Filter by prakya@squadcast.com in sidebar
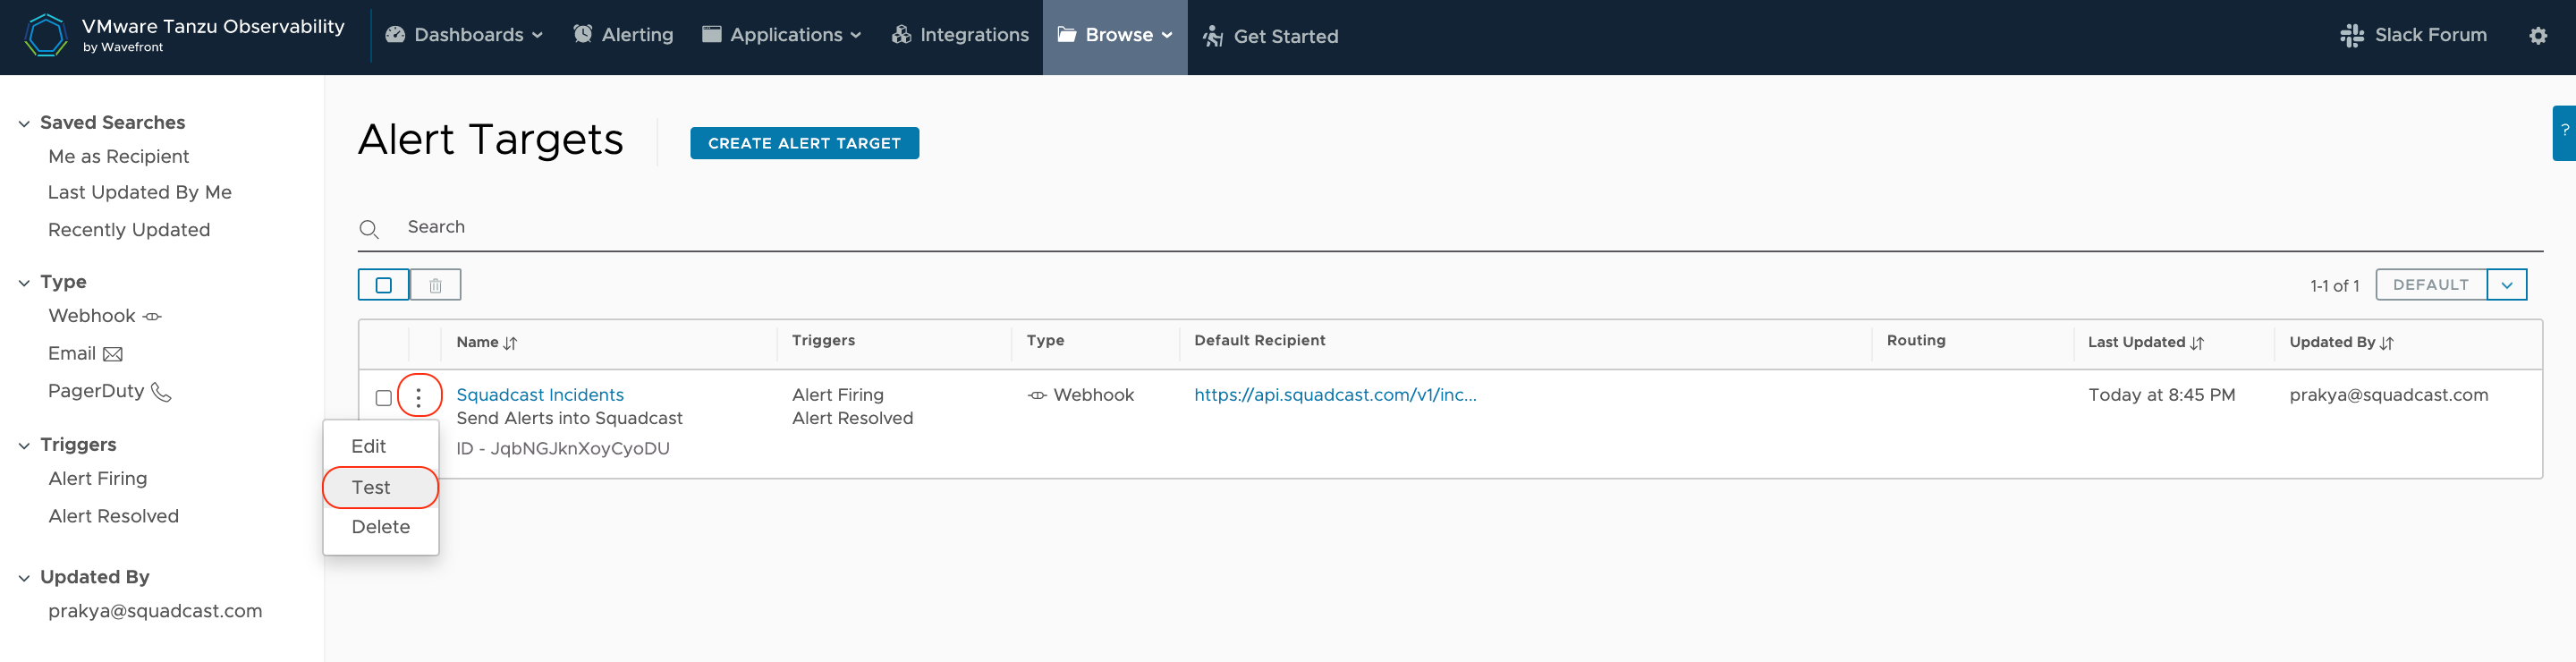 (x=155, y=611)
